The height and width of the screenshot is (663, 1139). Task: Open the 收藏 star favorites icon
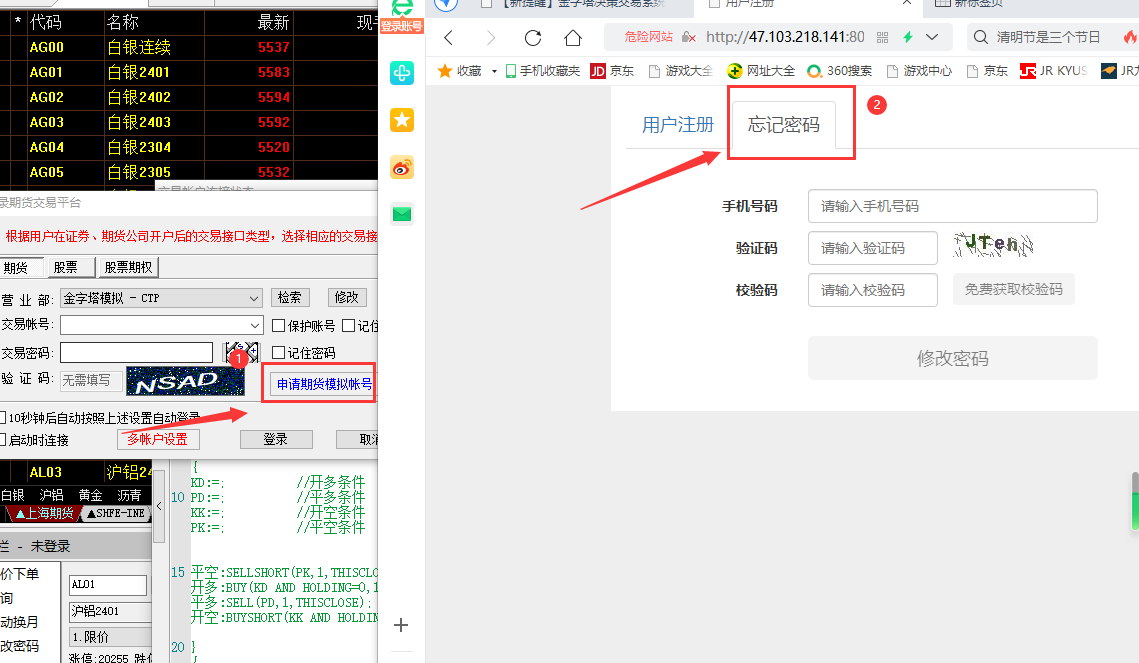click(x=445, y=70)
